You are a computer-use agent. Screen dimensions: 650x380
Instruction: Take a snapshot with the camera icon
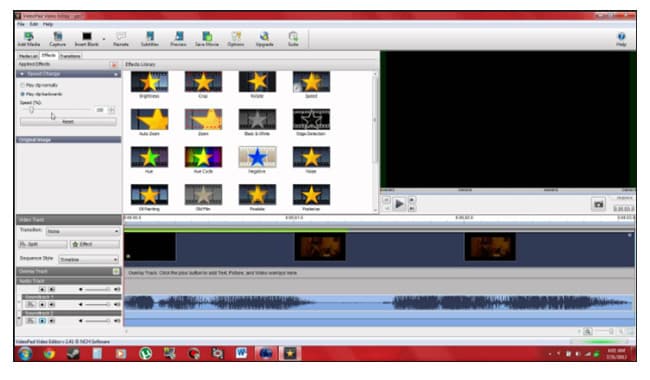click(598, 204)
